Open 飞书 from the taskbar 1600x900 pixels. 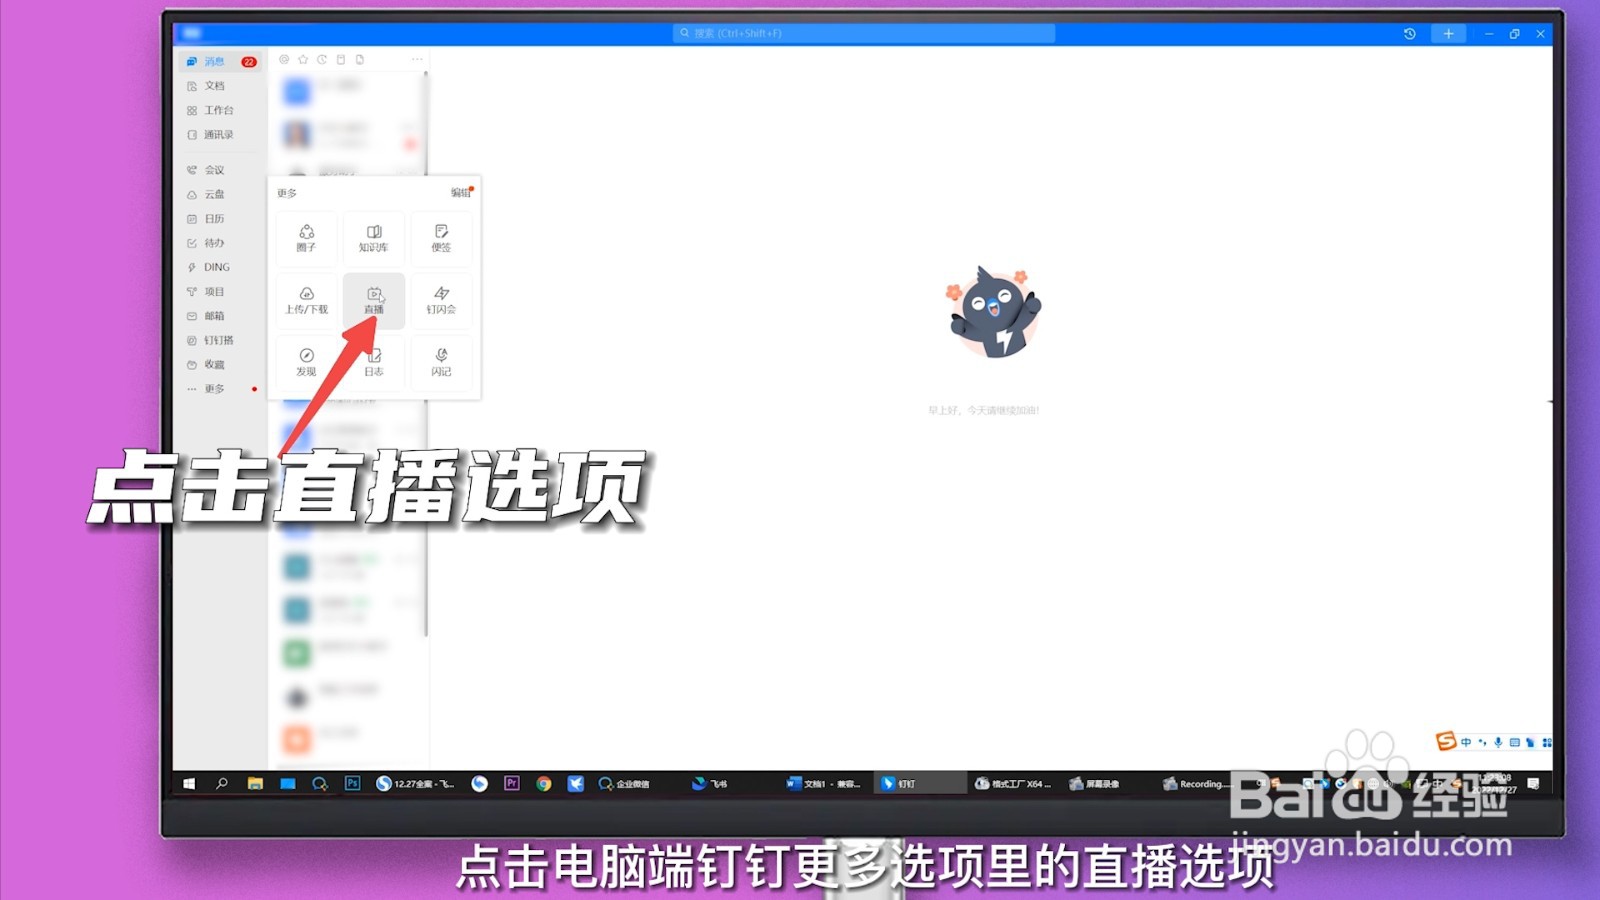pyautogui.click(x=710, y=784)
